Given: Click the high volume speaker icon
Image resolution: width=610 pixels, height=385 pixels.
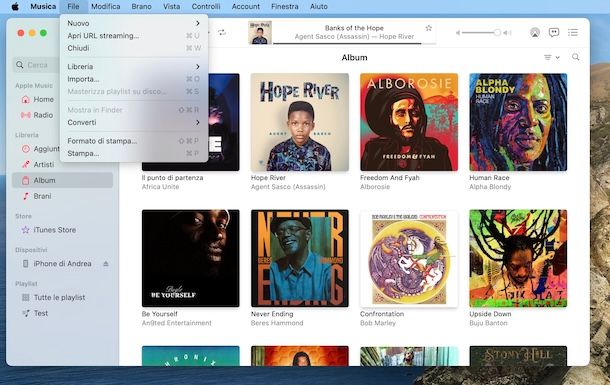Looking at the screenshot, I should [x=507, y=33].
